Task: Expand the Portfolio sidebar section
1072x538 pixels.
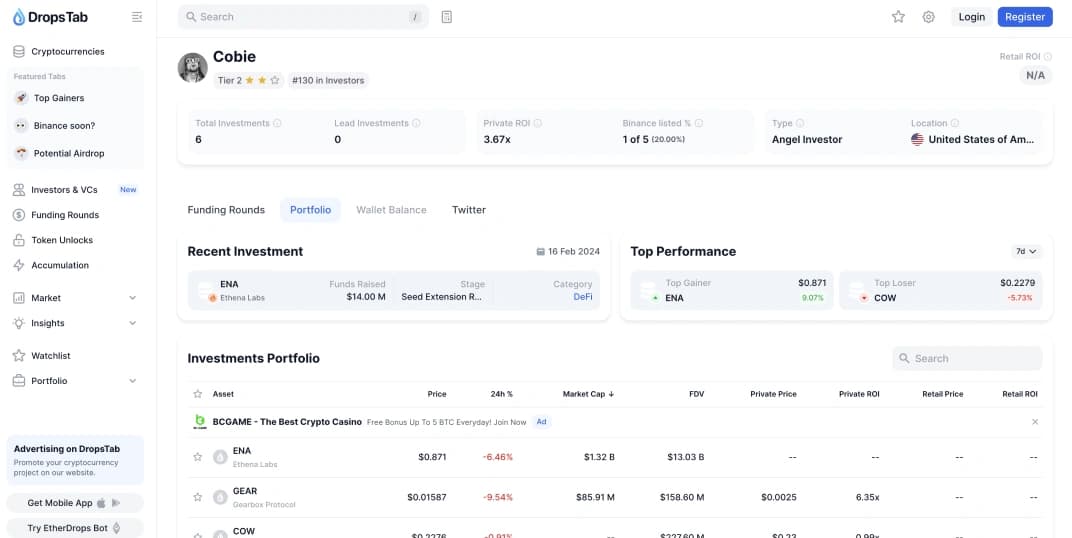Action: [133, 381]
